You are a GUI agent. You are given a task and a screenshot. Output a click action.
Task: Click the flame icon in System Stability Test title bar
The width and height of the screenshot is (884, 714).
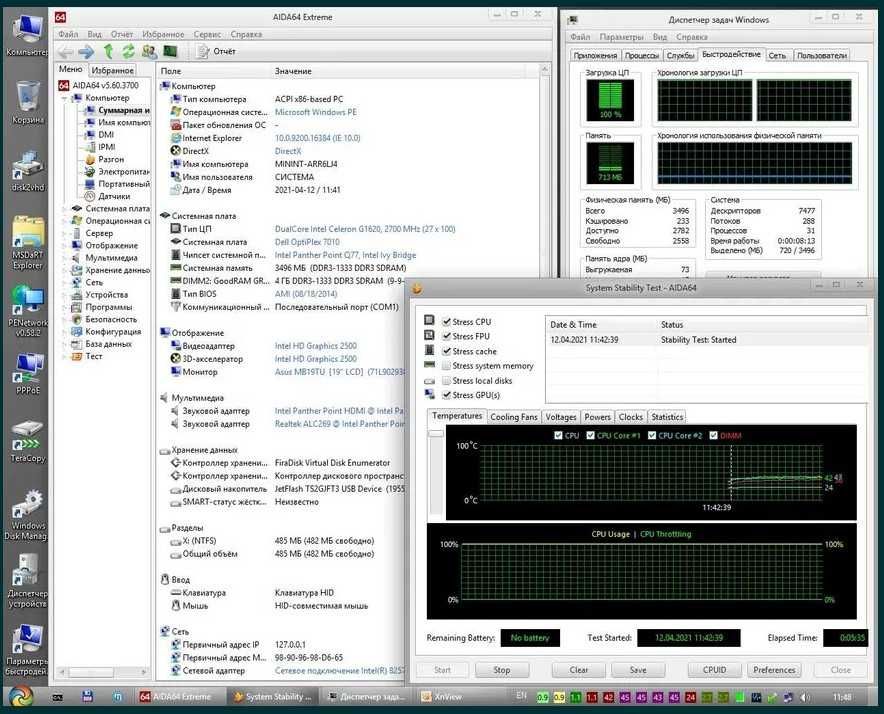coord(417,288)
